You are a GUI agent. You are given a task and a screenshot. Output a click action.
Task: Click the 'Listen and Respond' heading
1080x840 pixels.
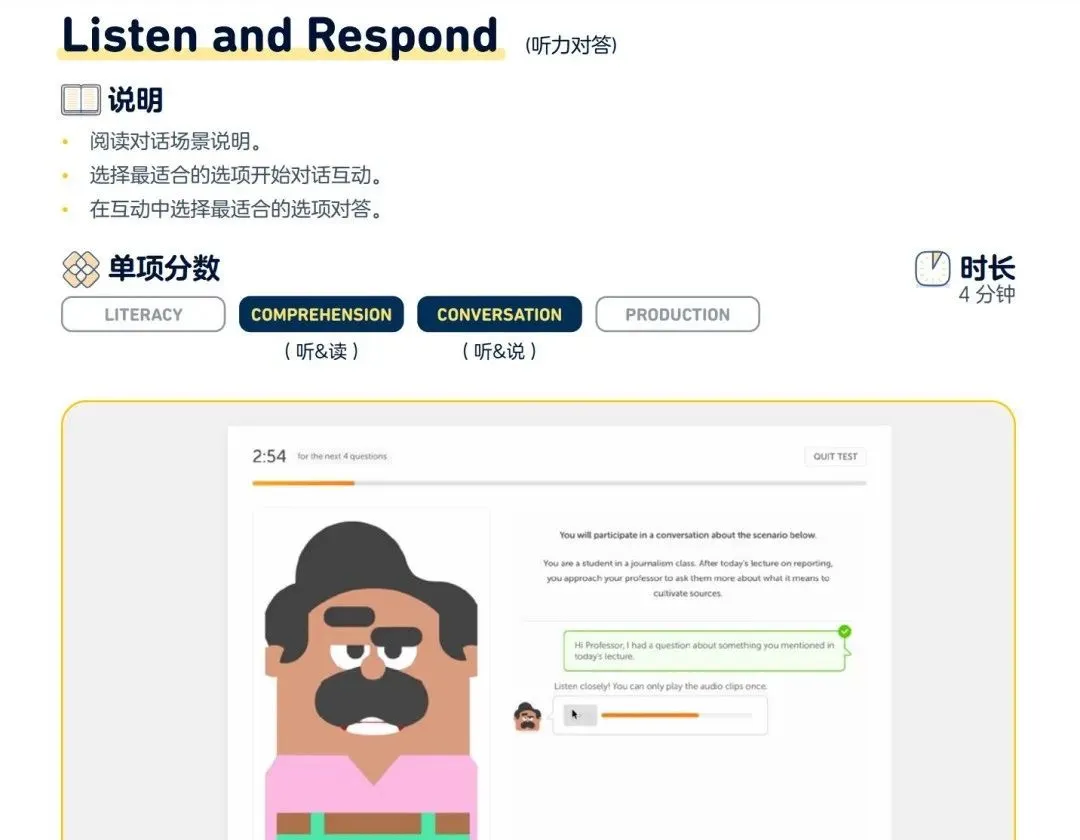click(x=280, y=36)
